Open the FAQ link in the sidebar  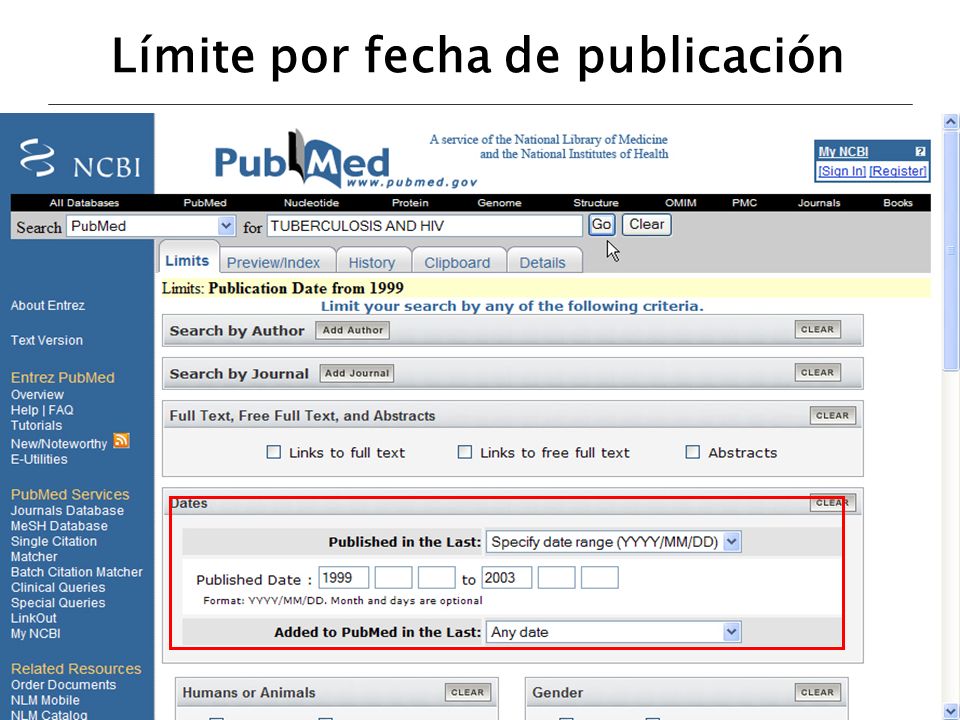click(61, 410)
